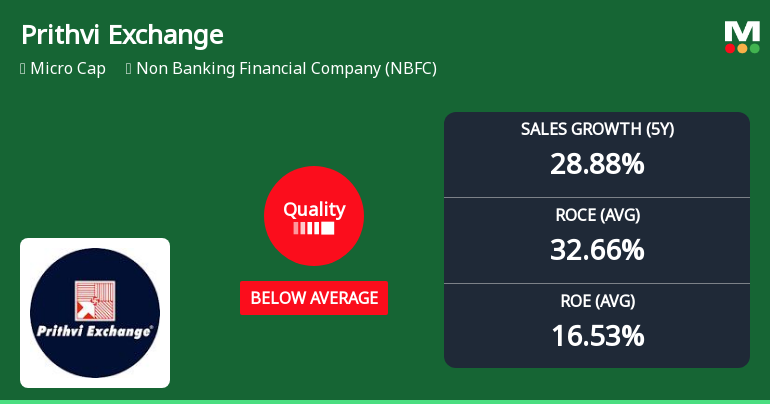Click the icon before Non Banking Financial Company
Screen dimensions: 770x404
click(129, 69)
